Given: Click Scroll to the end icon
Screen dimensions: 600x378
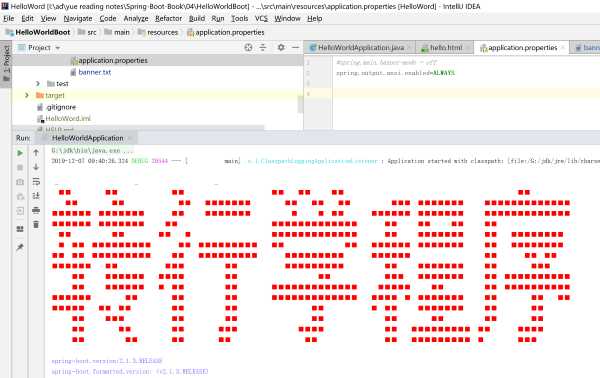Looking at the screenshot, I should pos(36,196).
